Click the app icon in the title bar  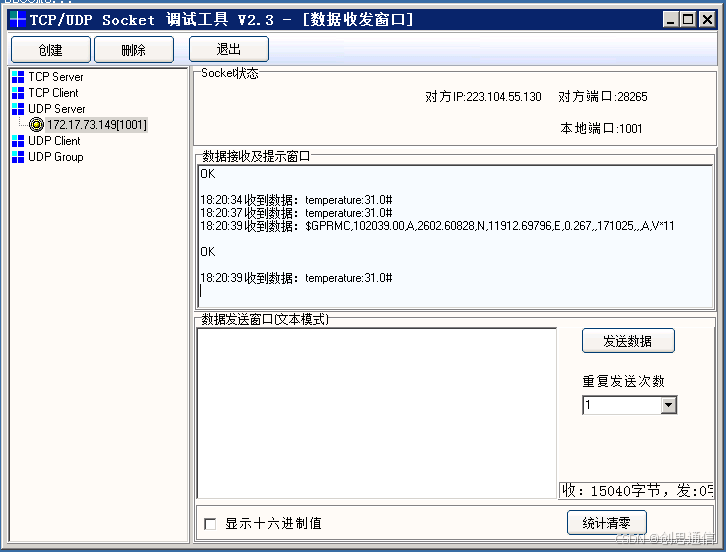click(x=18, y=19)
